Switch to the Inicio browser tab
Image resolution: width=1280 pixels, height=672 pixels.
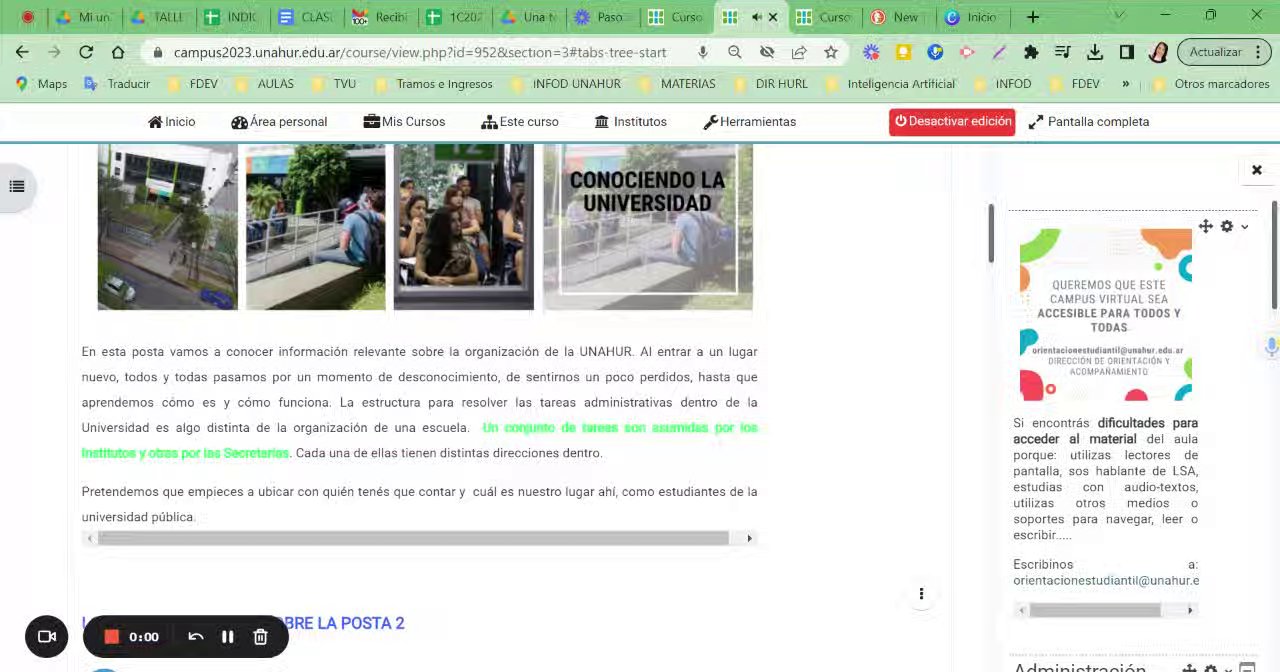pos(973,17)
